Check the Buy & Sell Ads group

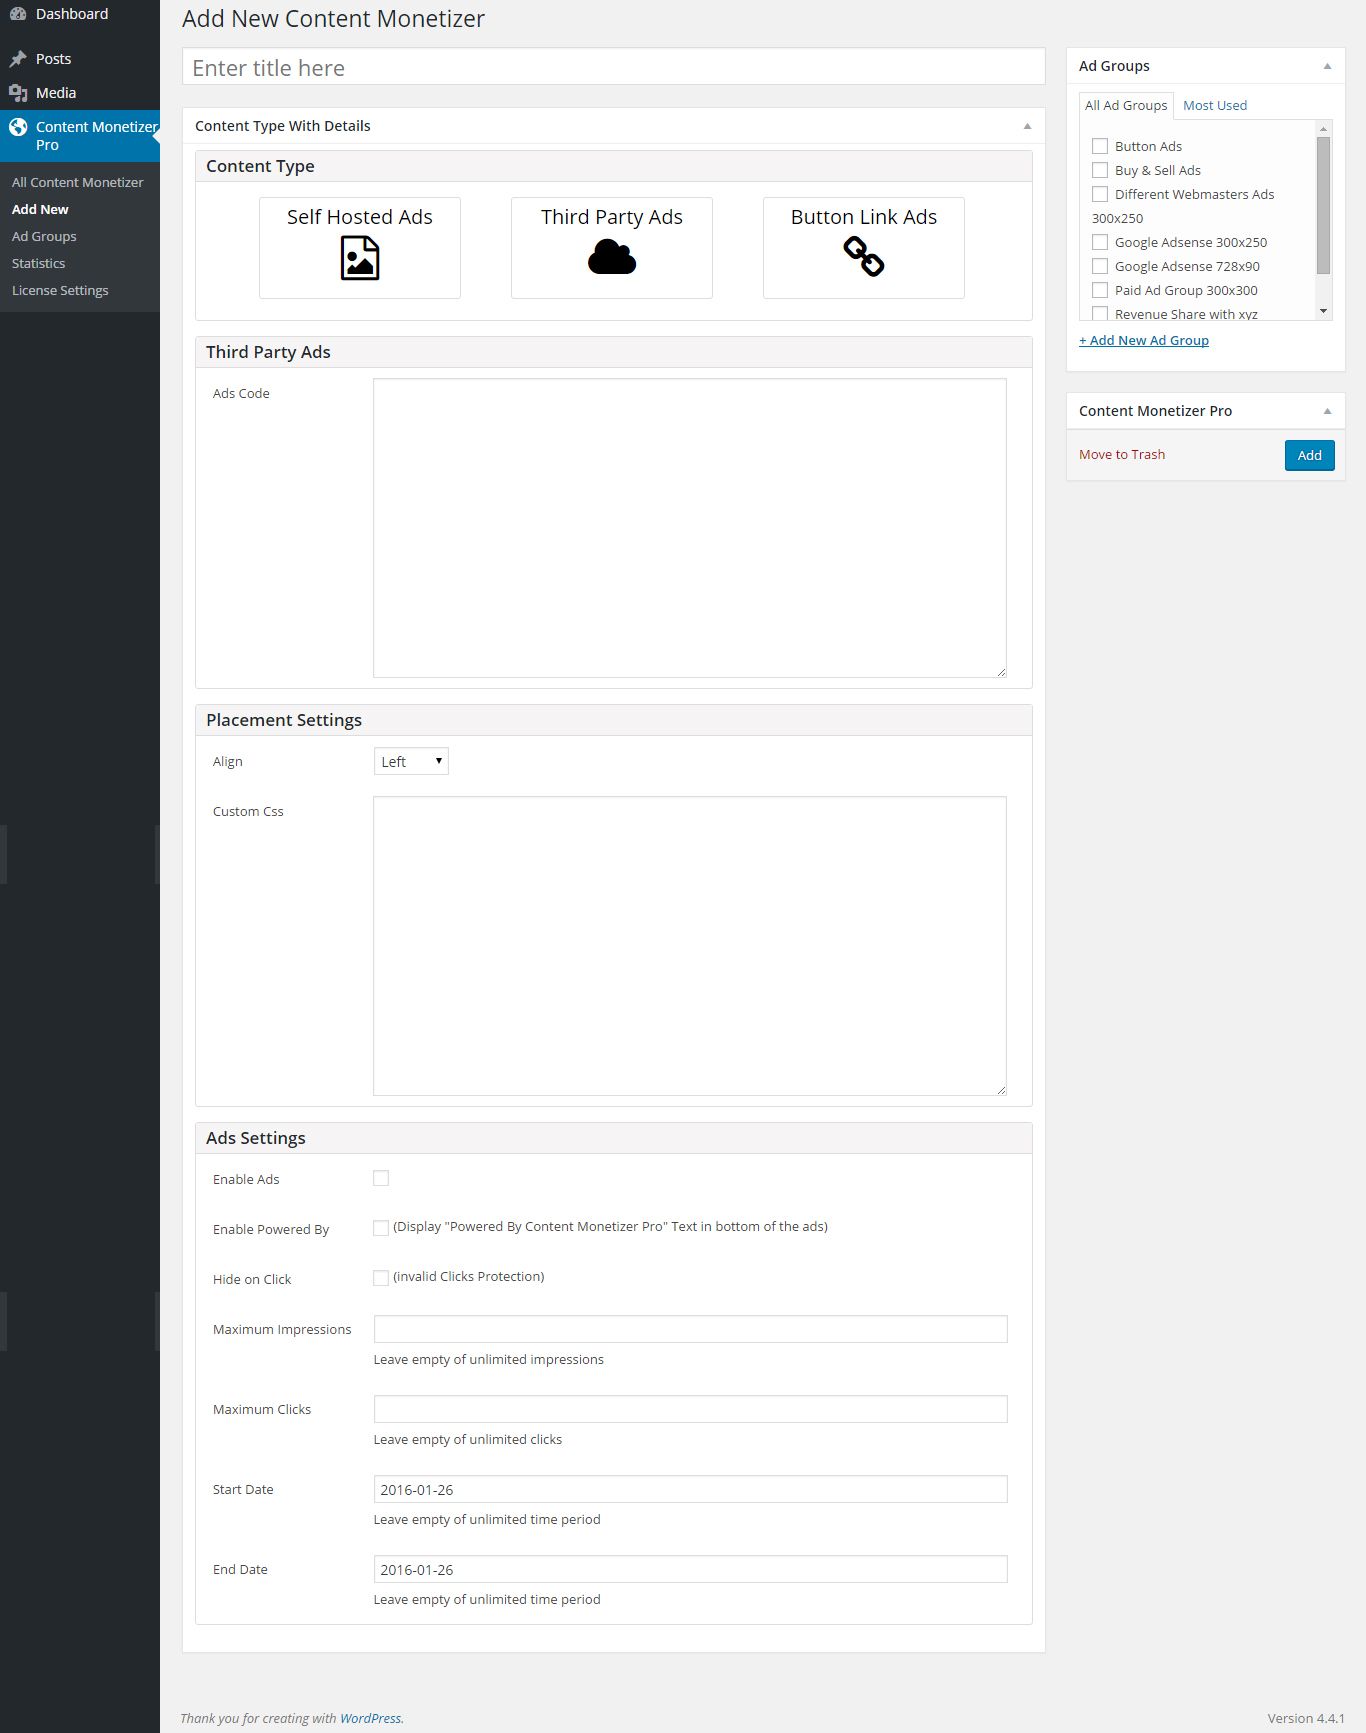[x=1100, y=170]
